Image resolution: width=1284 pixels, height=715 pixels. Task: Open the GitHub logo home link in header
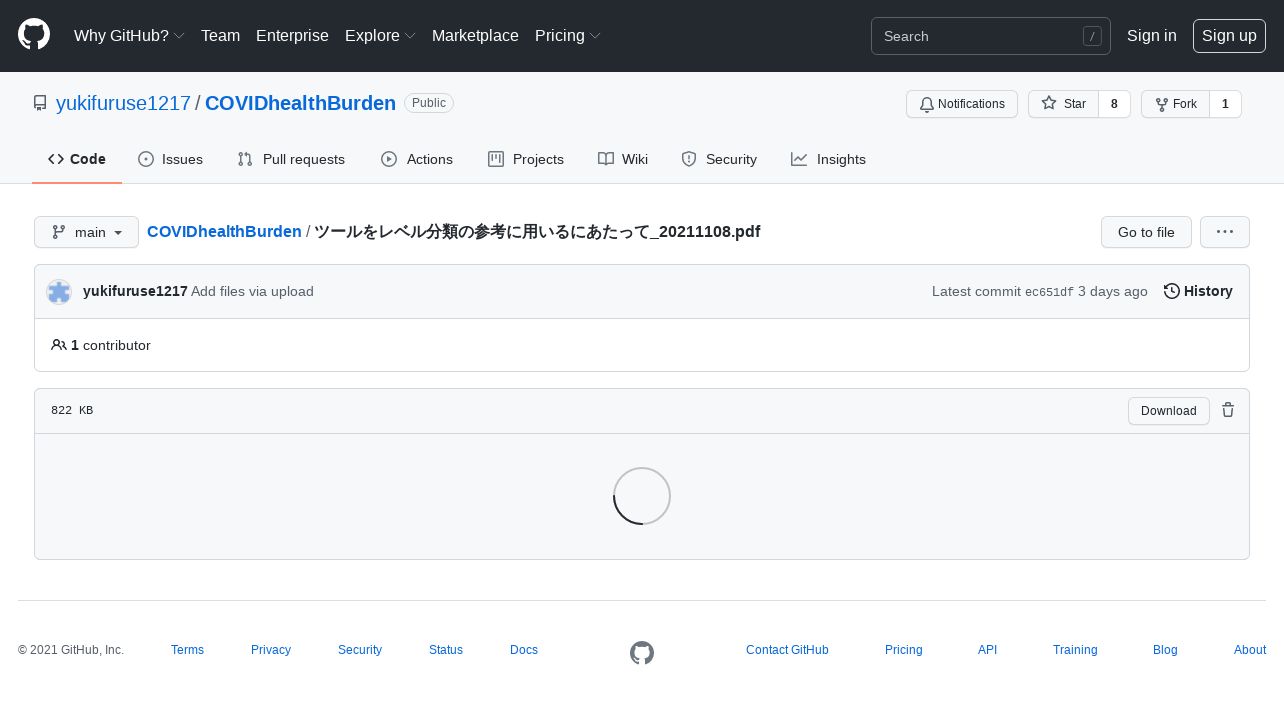click(x=34, y=34)
